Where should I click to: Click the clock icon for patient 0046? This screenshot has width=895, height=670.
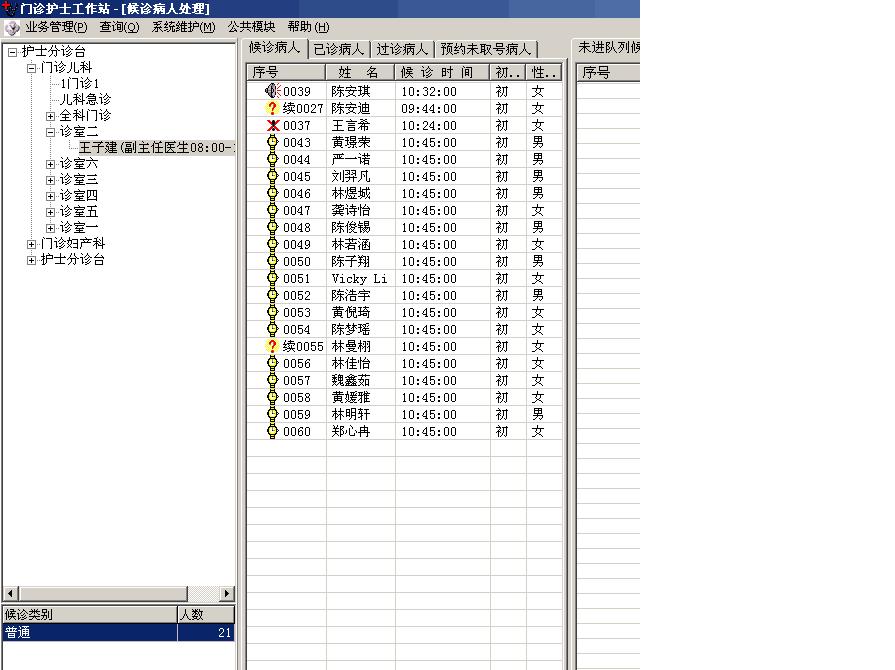272,193
